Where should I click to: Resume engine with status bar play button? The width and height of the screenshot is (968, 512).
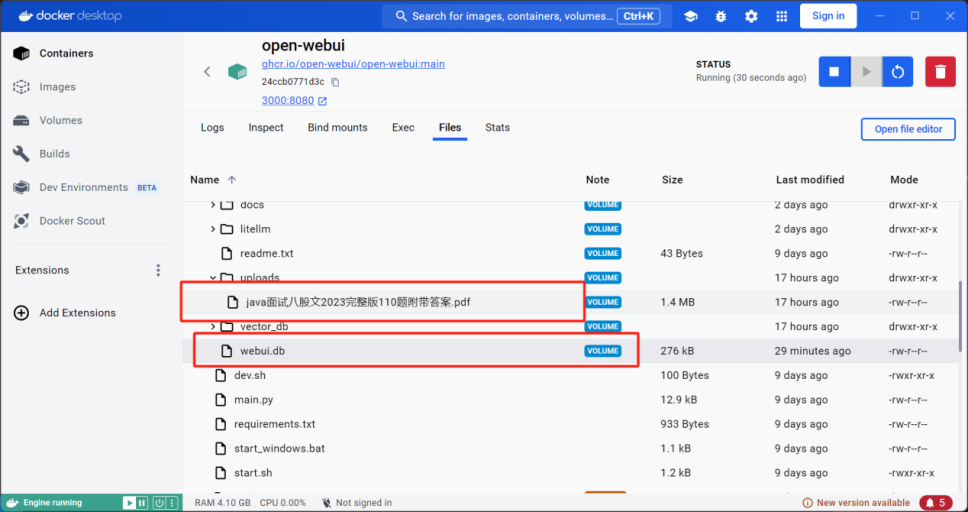(130, 503)
